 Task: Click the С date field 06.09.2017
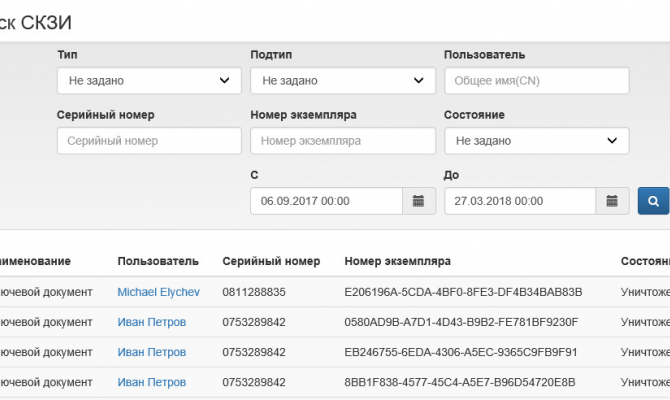click(326, 201)
